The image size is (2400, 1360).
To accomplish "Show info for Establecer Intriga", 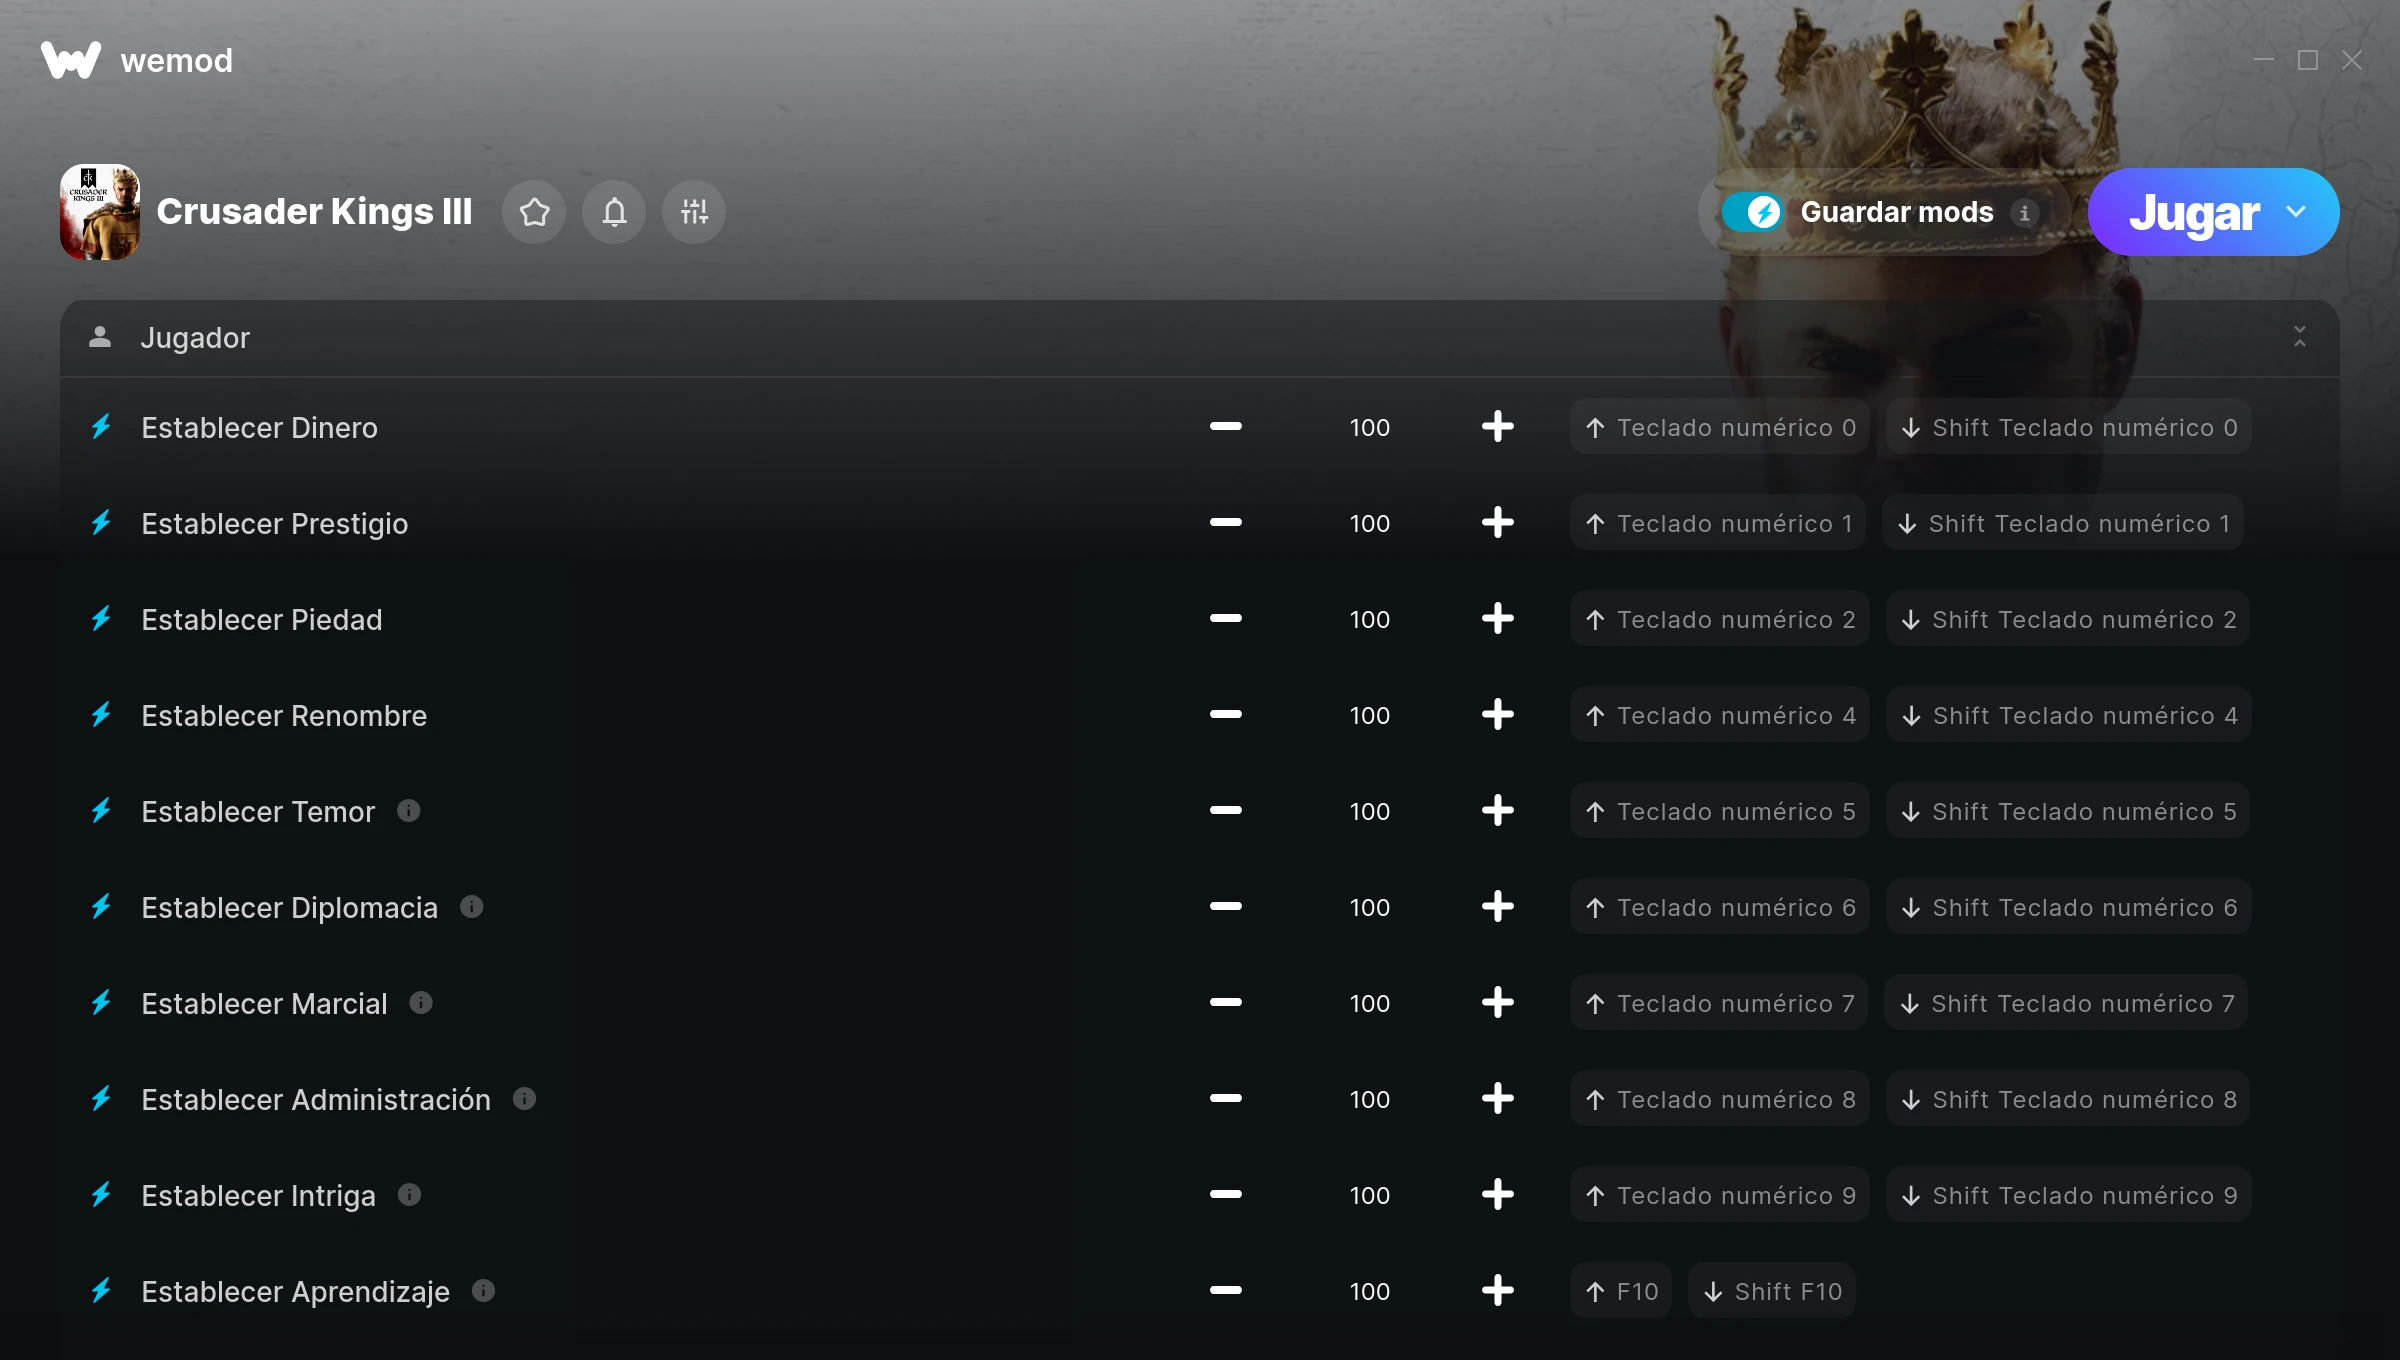I will pos(409,1194).
